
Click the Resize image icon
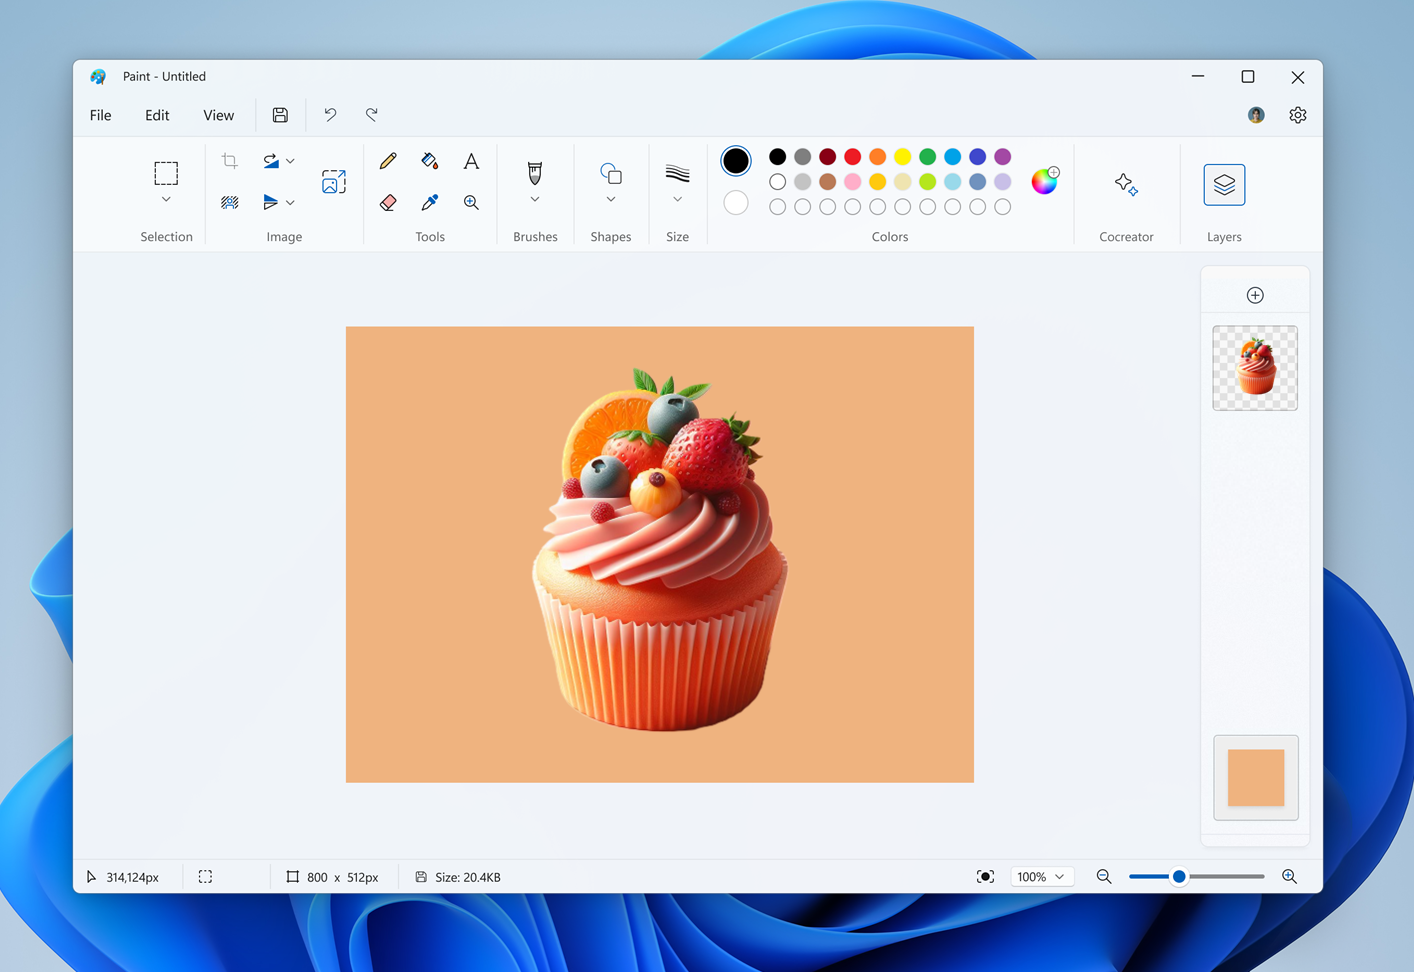[333, 180]
